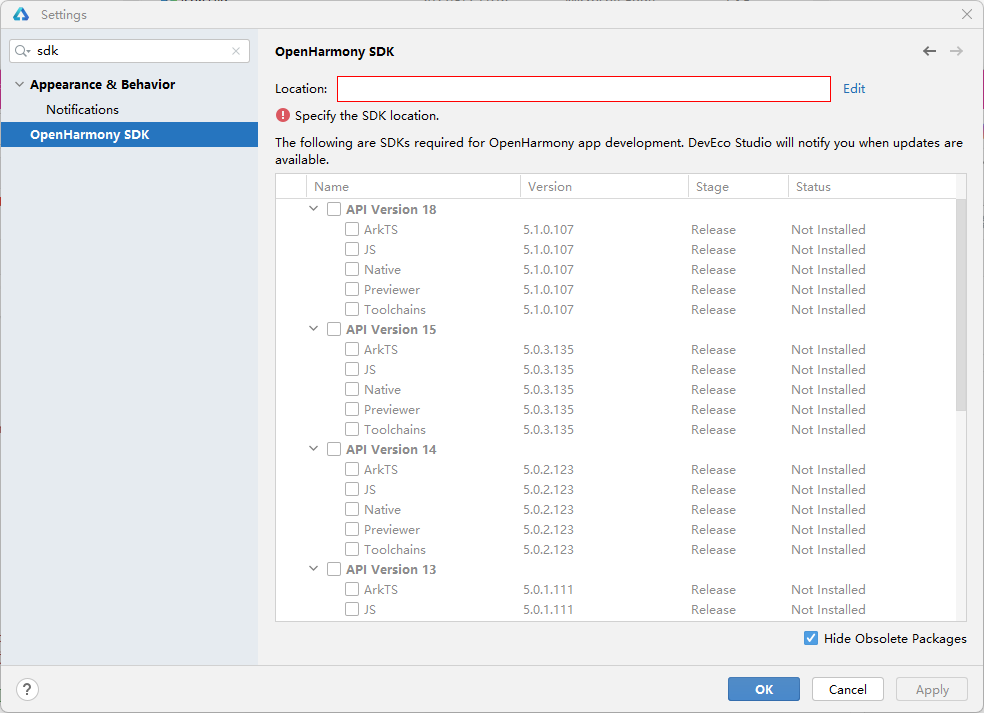This screenshot has height=713, width=984.
Task: Collapse Appearance & Behavior section
Action: (x=19, y=84)
